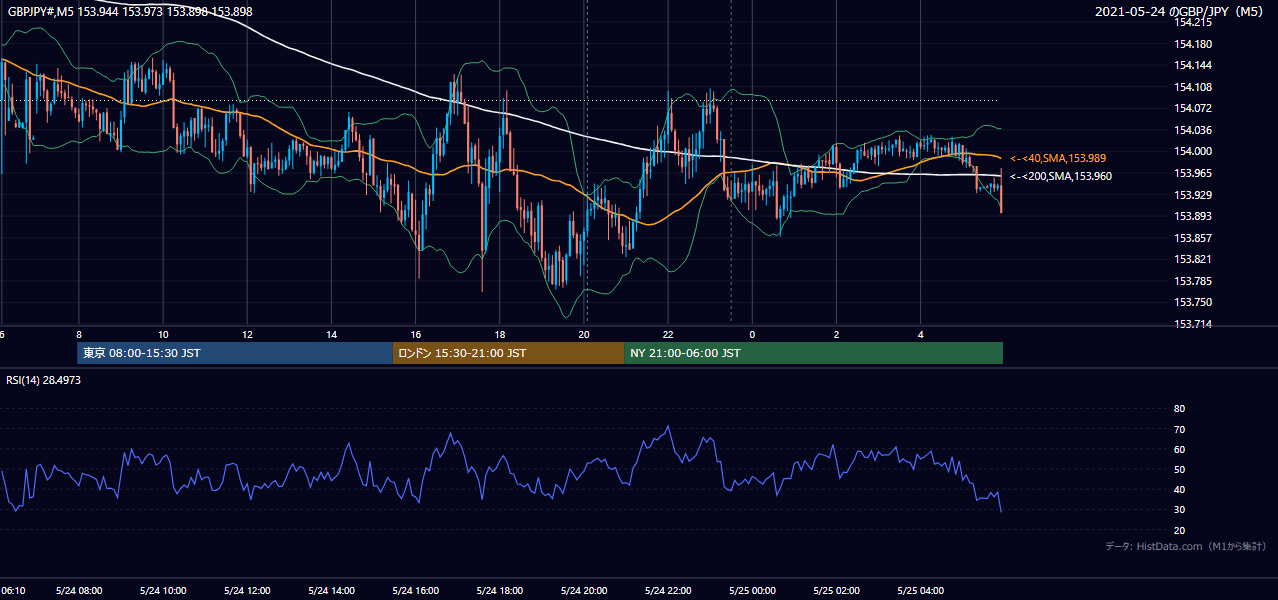The image size is (1278, 600).
Task: Click hour label 18 under price chart
Action: click(500, 334)
